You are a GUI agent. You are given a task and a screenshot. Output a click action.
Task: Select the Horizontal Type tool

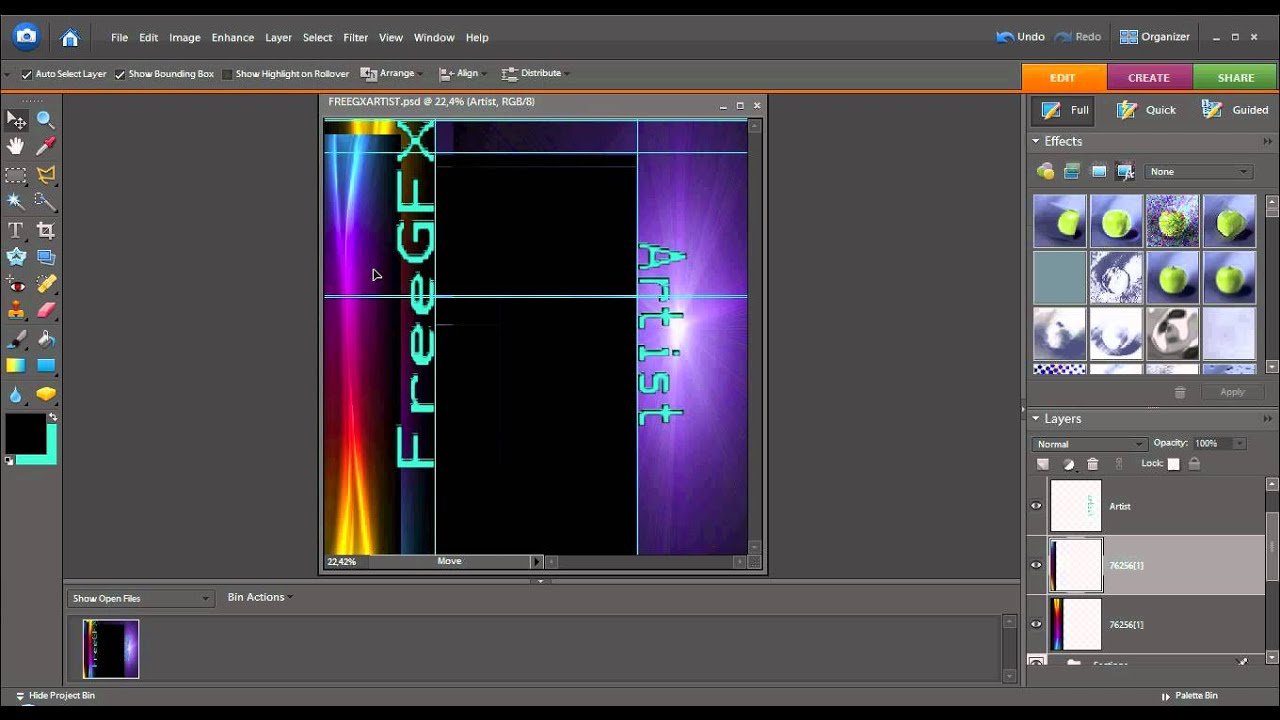click(16, 230)
